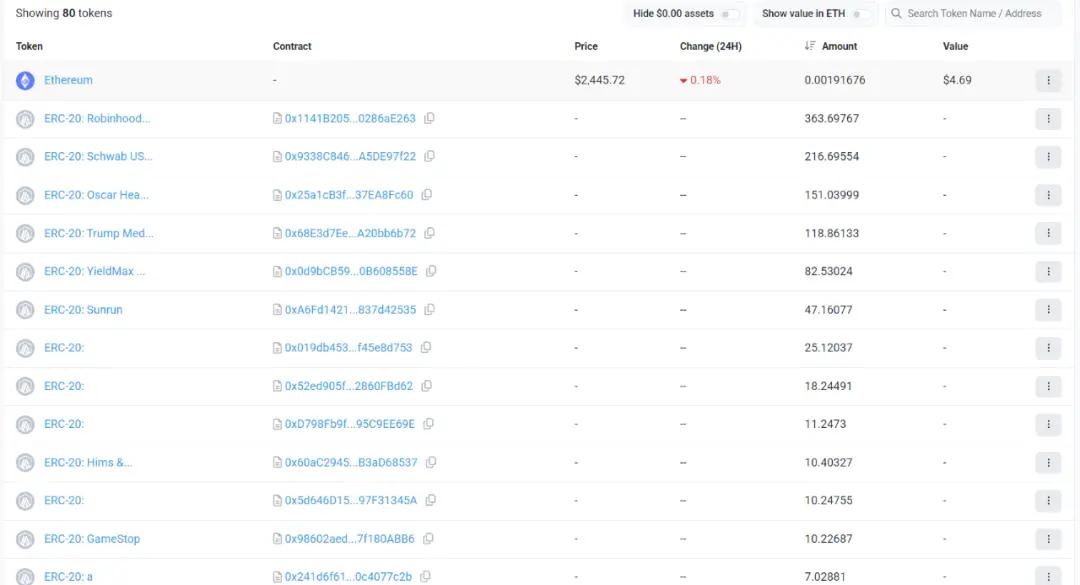
Task: Open the ERC-20: a token link
Action: [x=68, y=577]
